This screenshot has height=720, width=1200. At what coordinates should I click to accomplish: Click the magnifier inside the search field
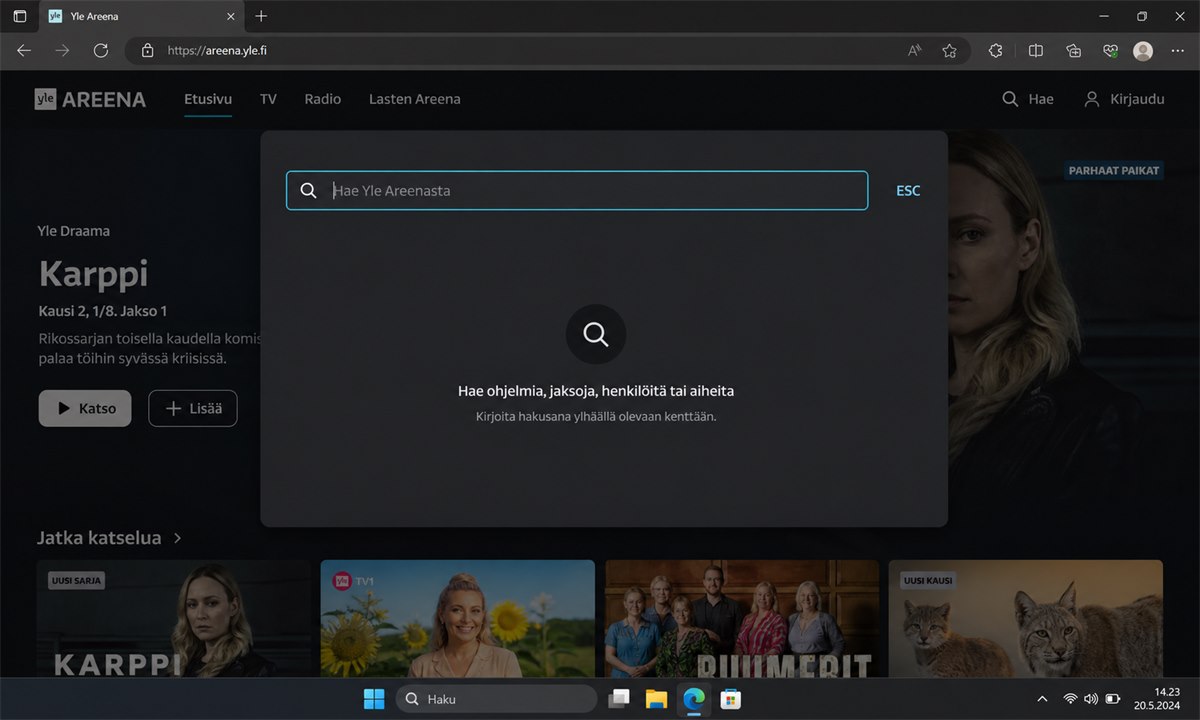(x=308, y=190)
